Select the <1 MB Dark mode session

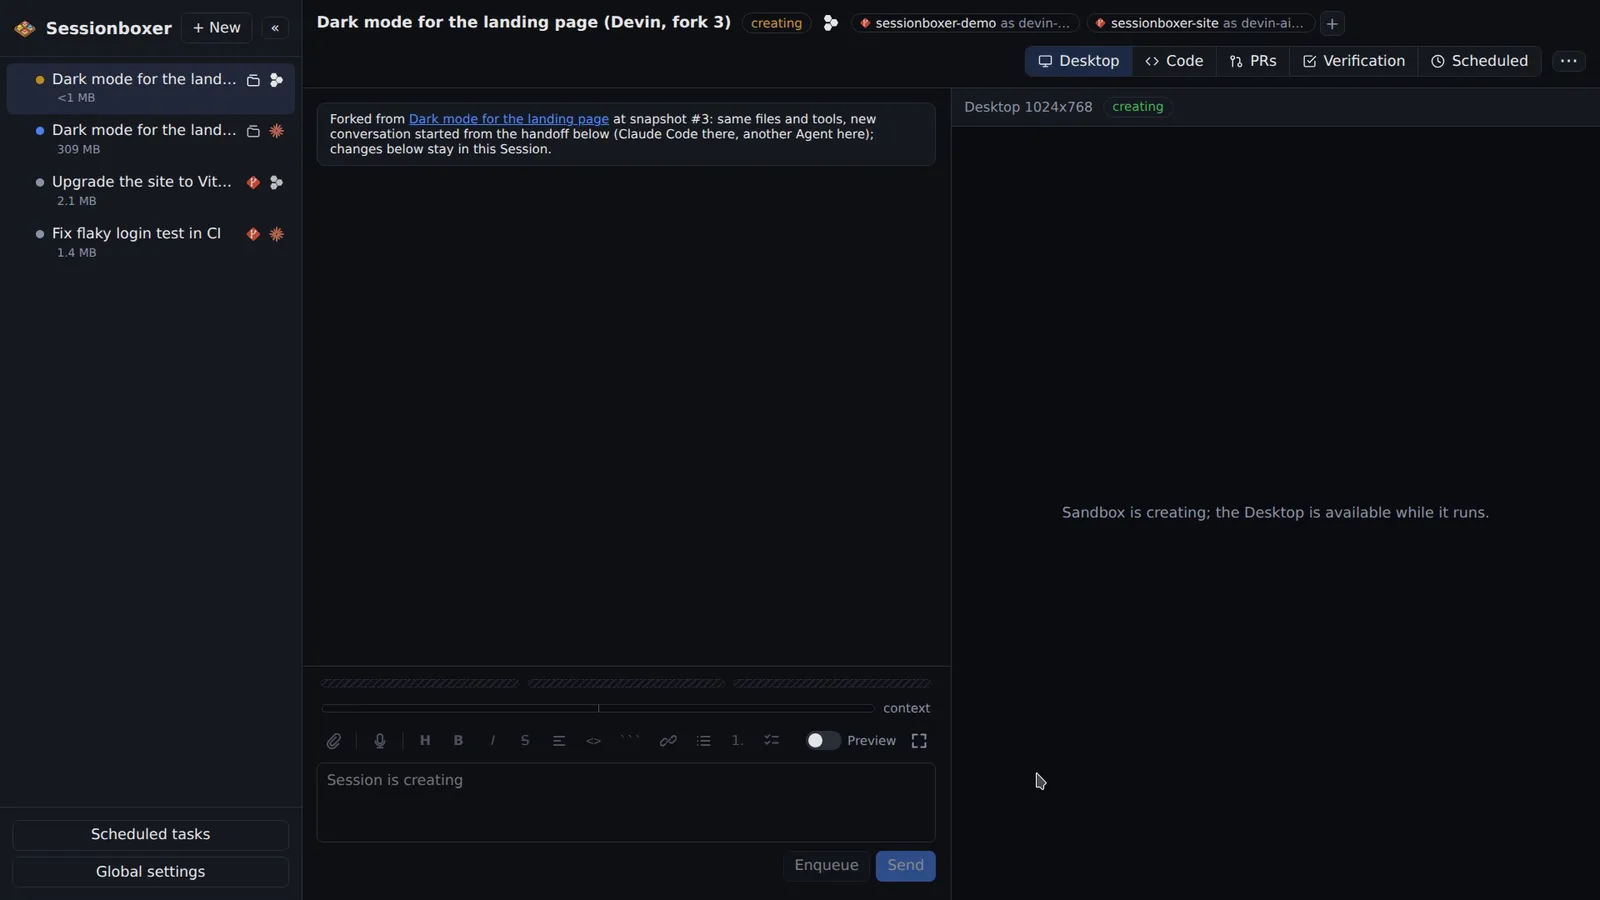150,88
